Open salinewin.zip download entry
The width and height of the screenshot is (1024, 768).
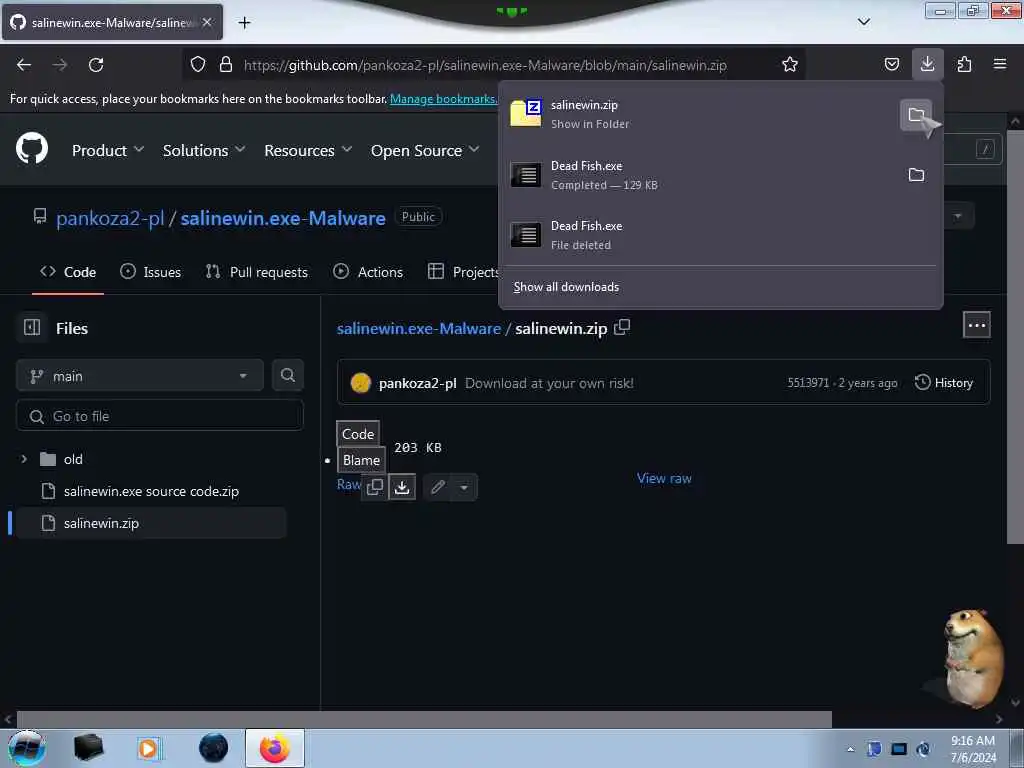(x=700, y=114)
